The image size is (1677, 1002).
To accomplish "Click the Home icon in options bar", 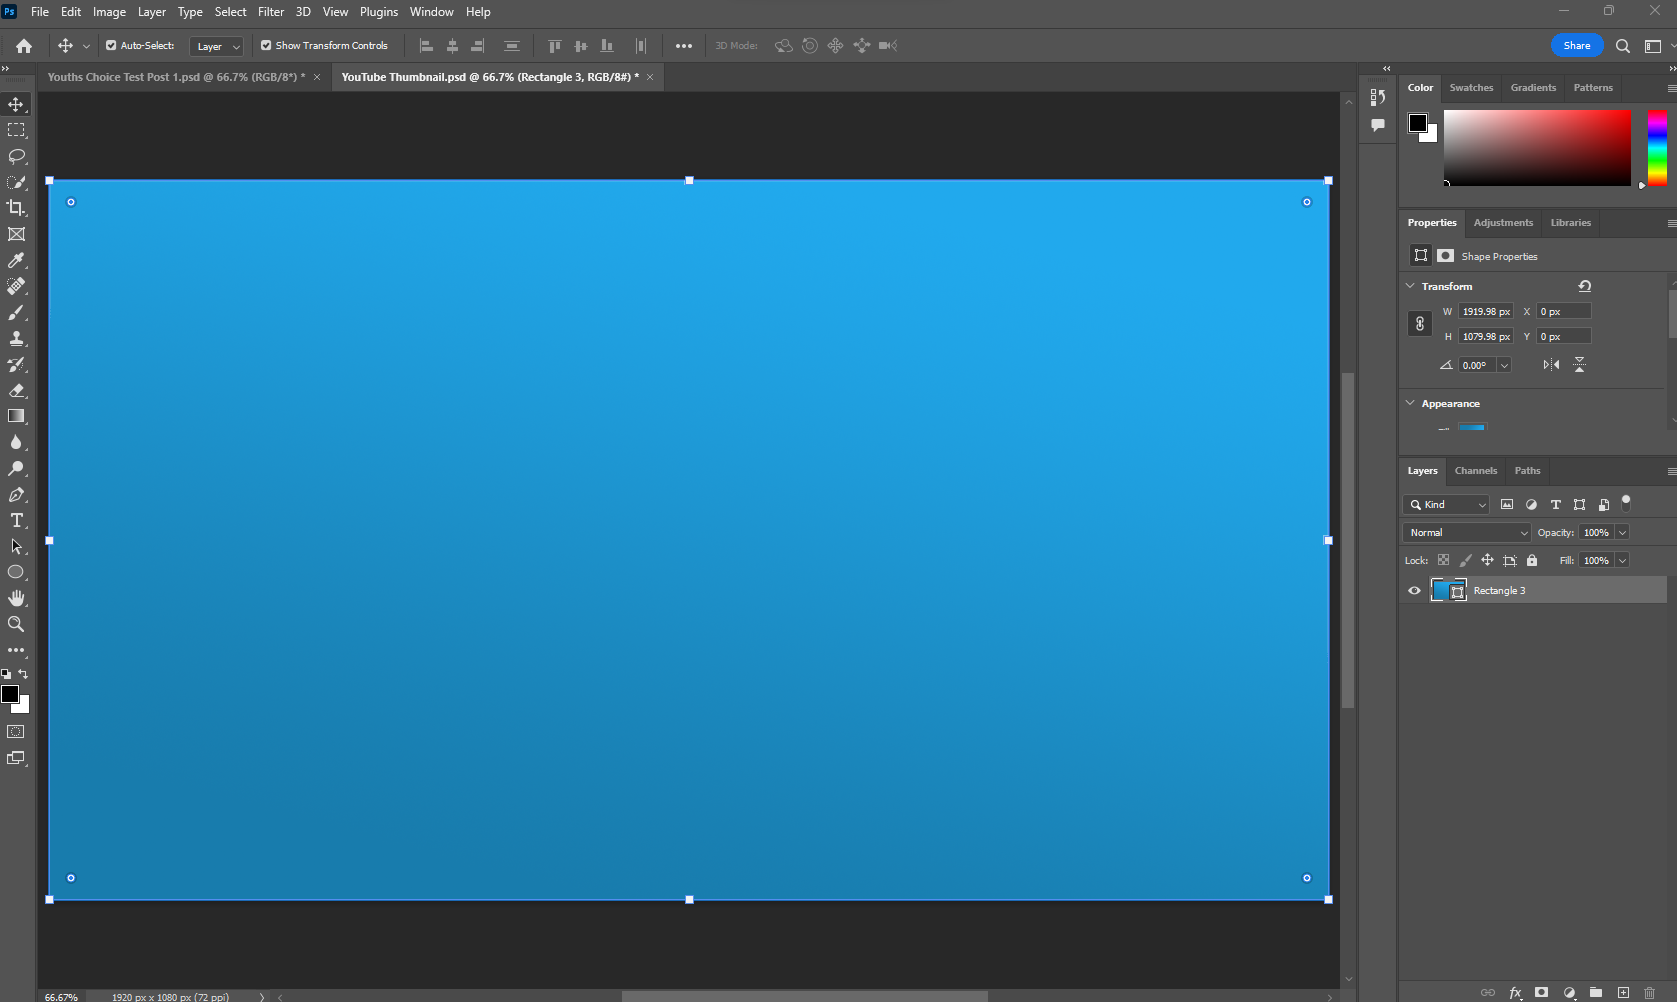I will click(x=24, y=46).
